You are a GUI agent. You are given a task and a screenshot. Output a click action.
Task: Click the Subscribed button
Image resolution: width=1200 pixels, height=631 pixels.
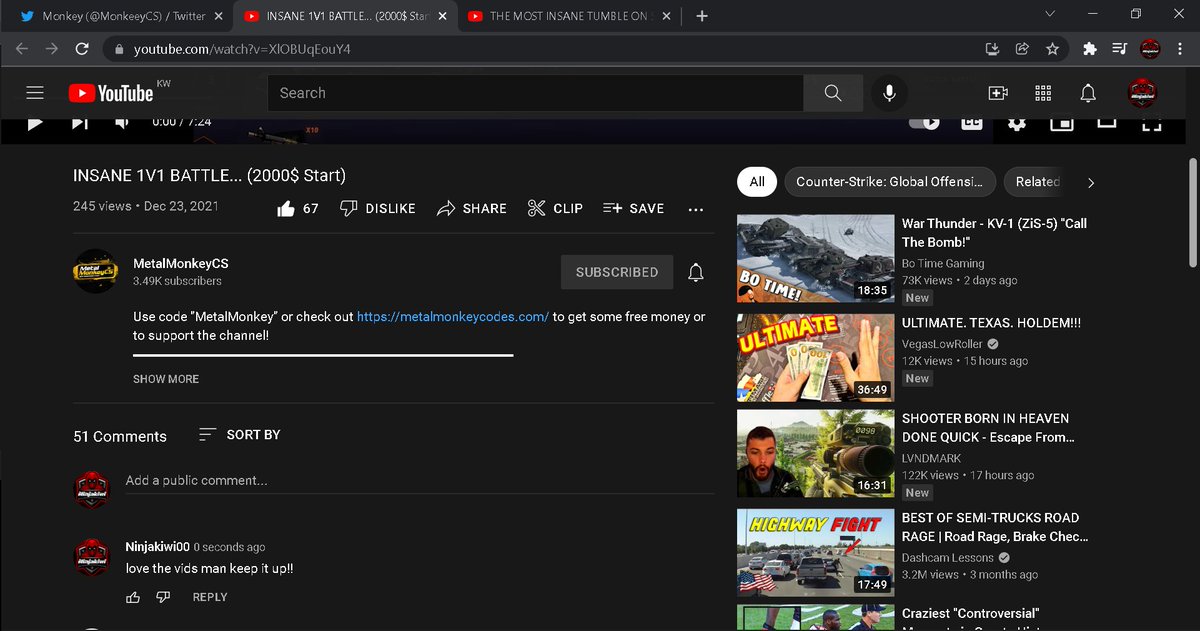coord(617,272)
